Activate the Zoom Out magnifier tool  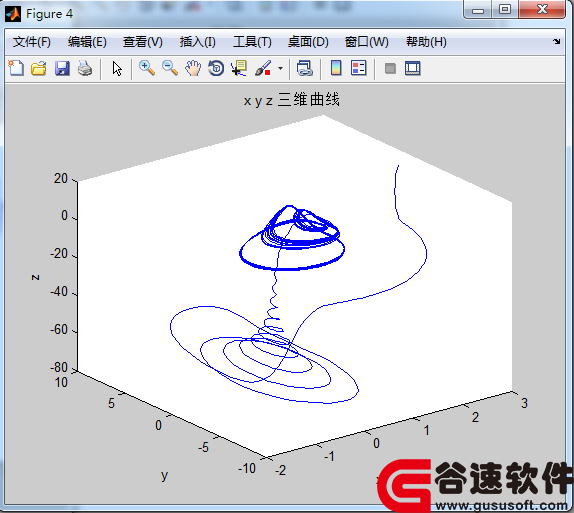tap(170, 68)
